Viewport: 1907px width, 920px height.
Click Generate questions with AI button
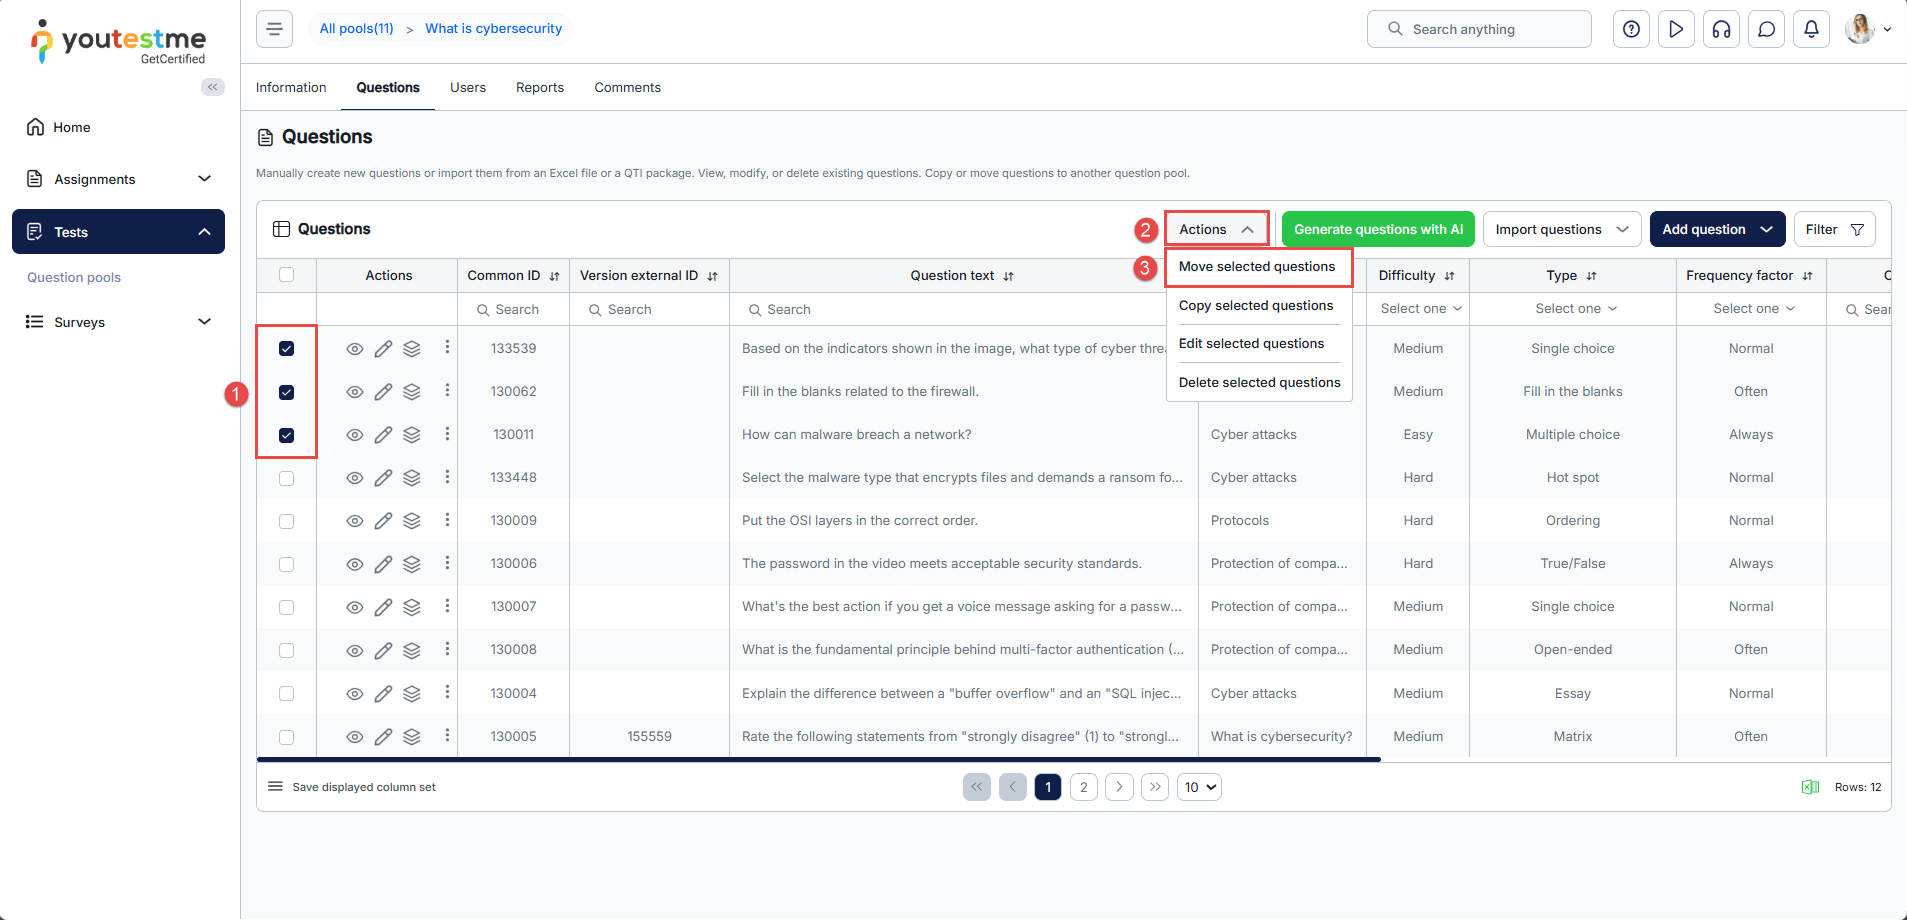[x=1378, y=229]
